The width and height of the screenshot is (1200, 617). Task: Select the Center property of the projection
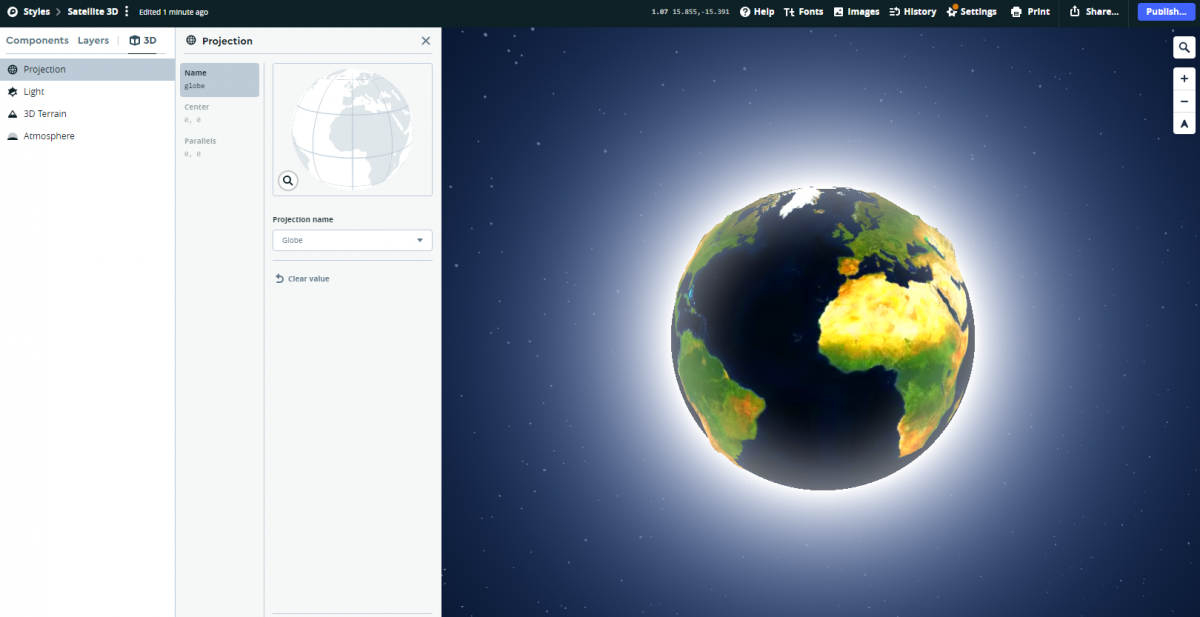point(219,112)
